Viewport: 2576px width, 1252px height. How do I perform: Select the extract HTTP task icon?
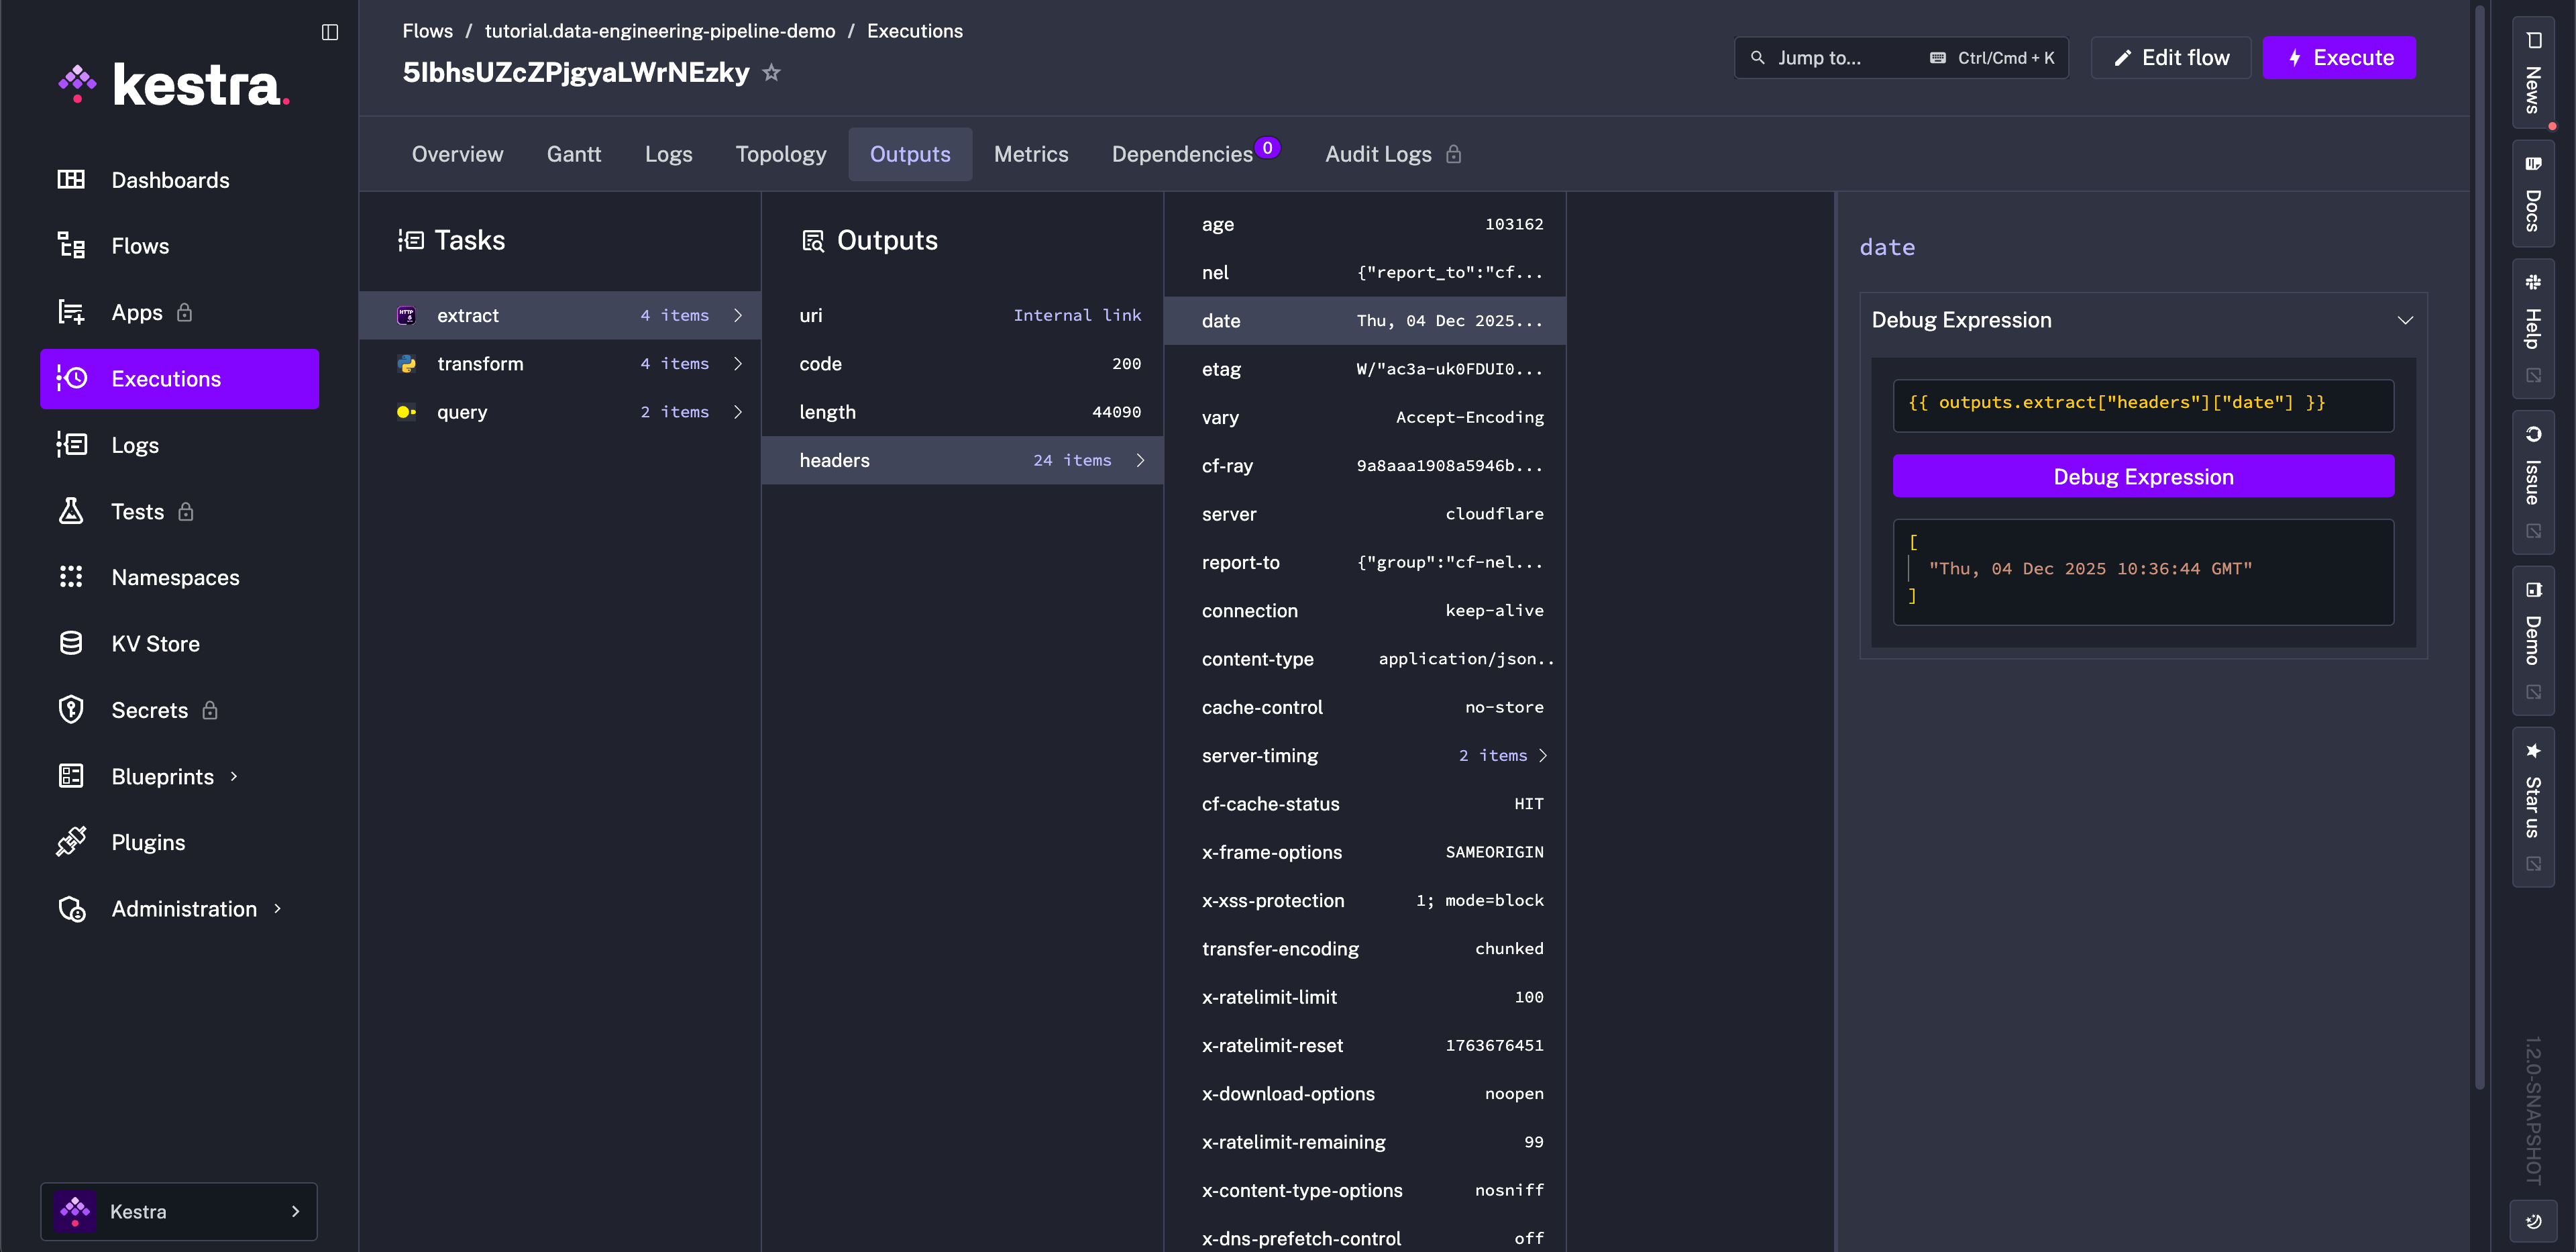[x=407, y=315]
